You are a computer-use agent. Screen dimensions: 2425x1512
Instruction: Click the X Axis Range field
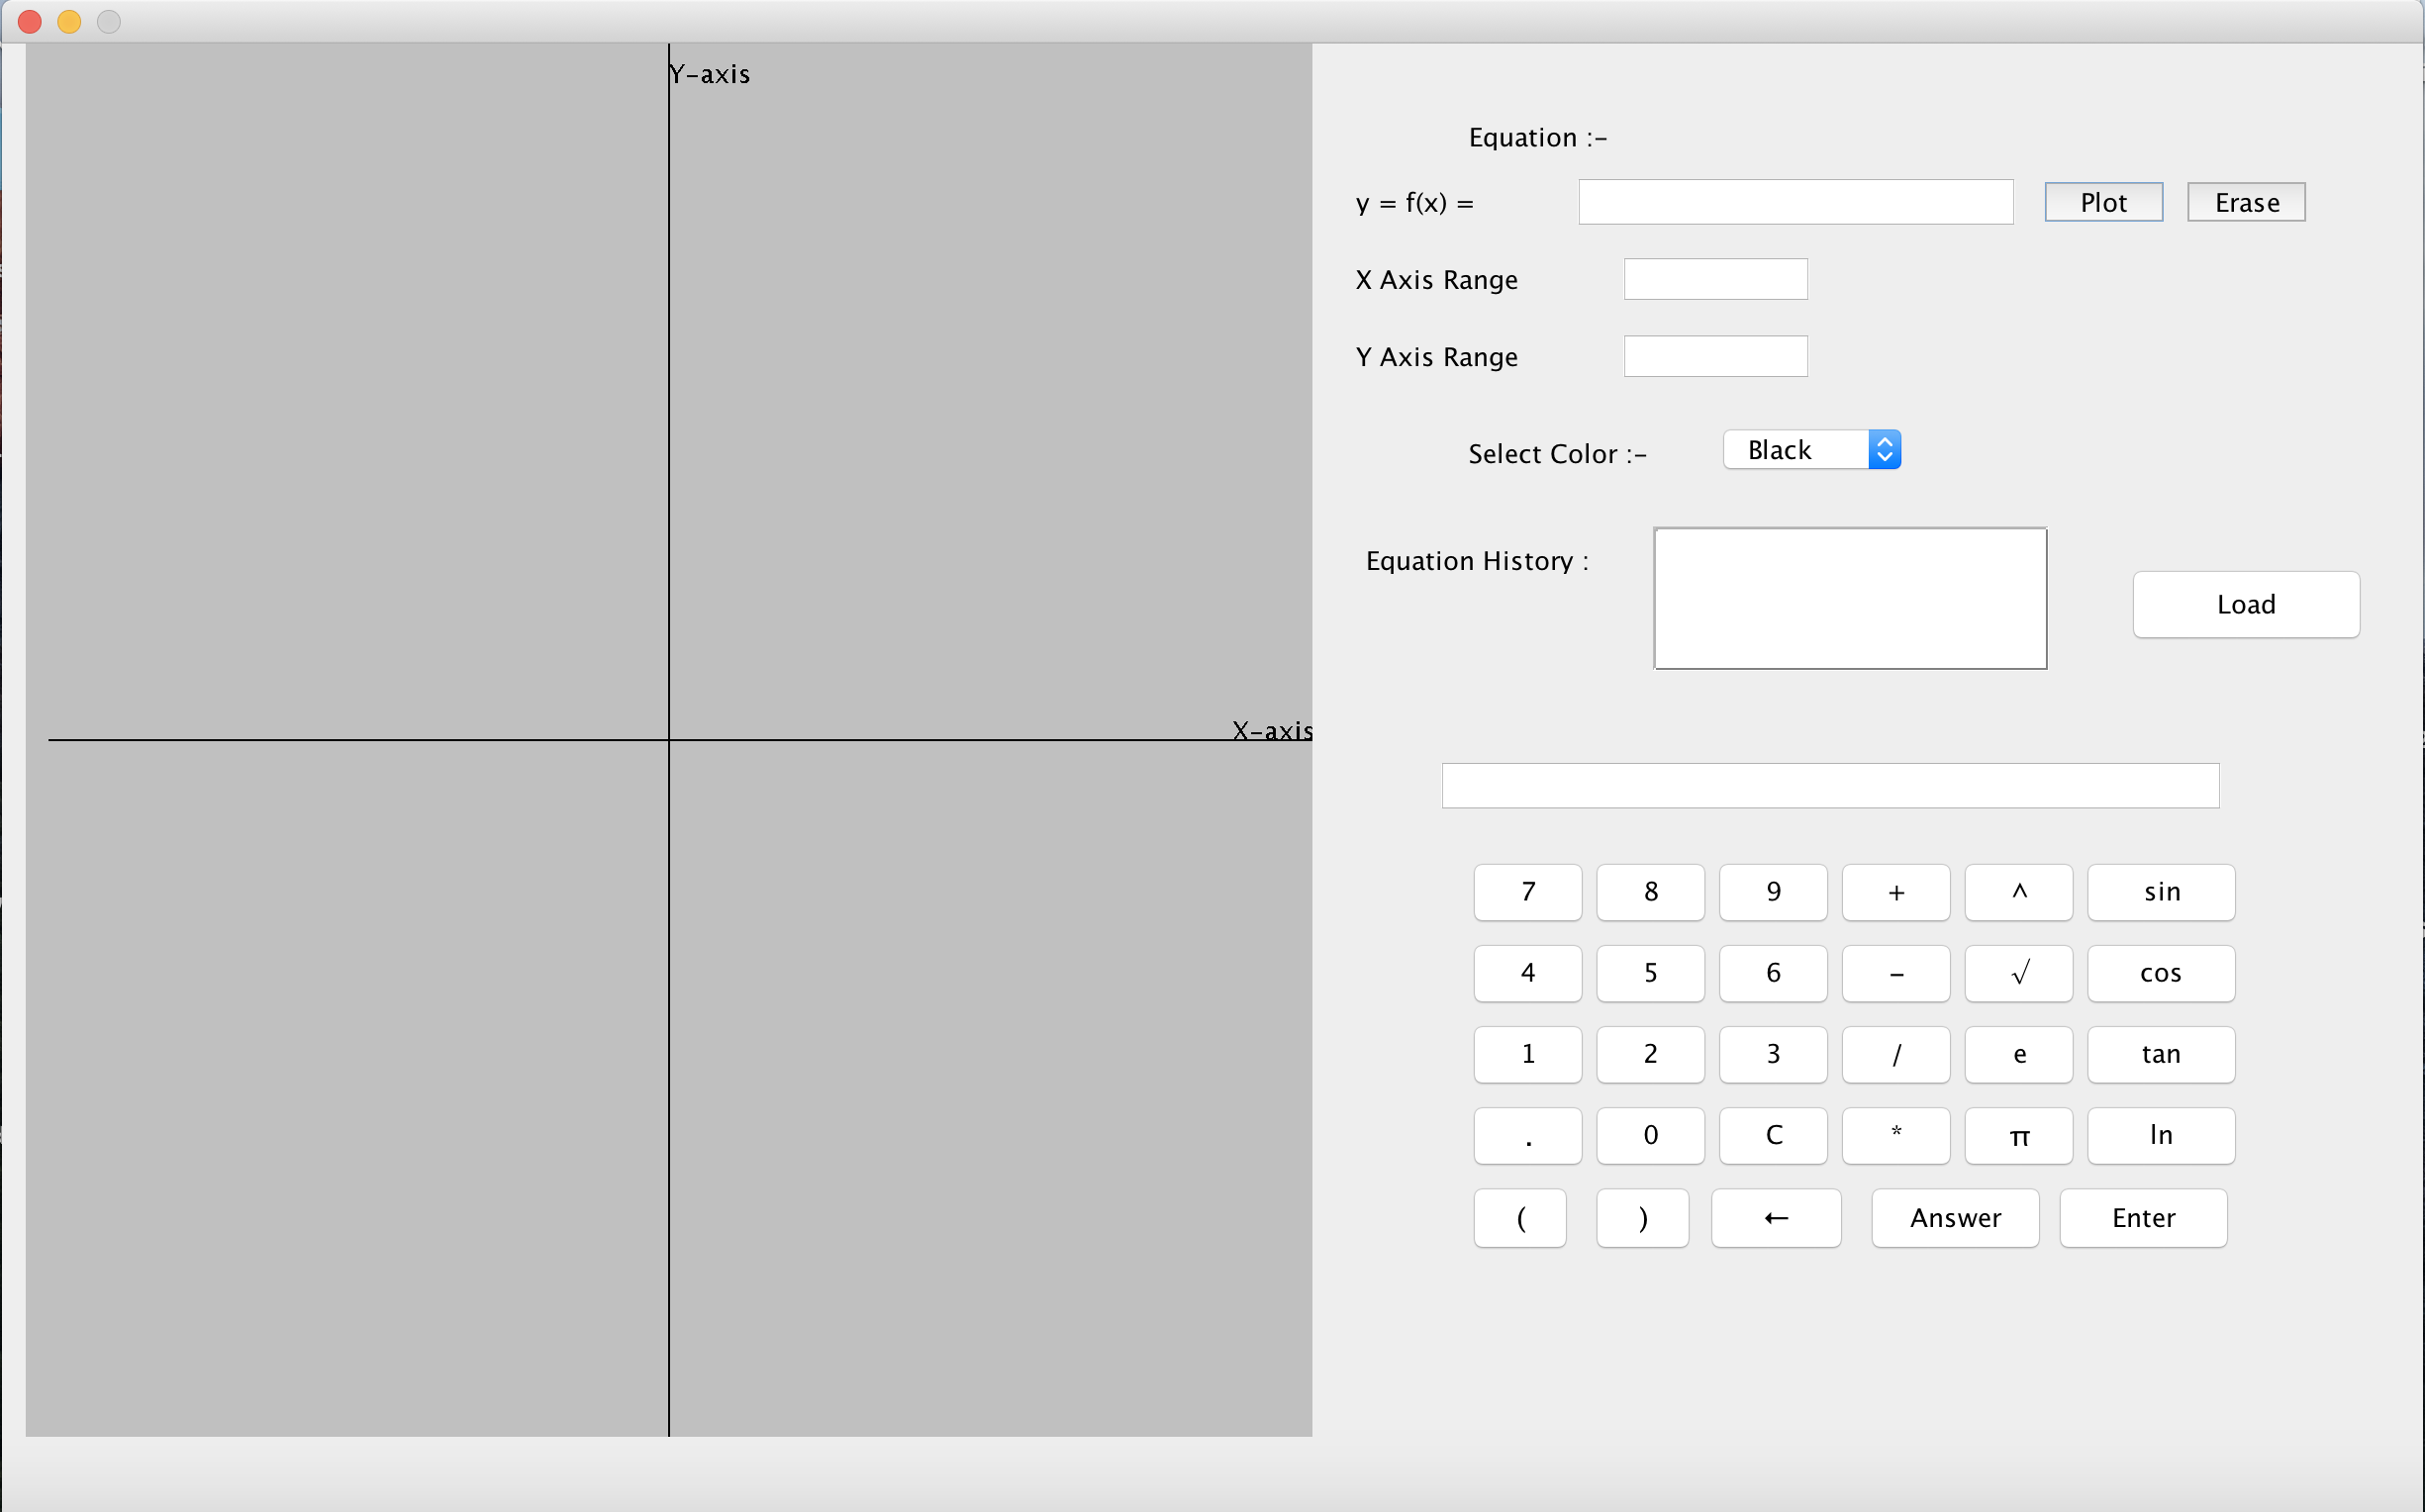(x=1715, y=279)
